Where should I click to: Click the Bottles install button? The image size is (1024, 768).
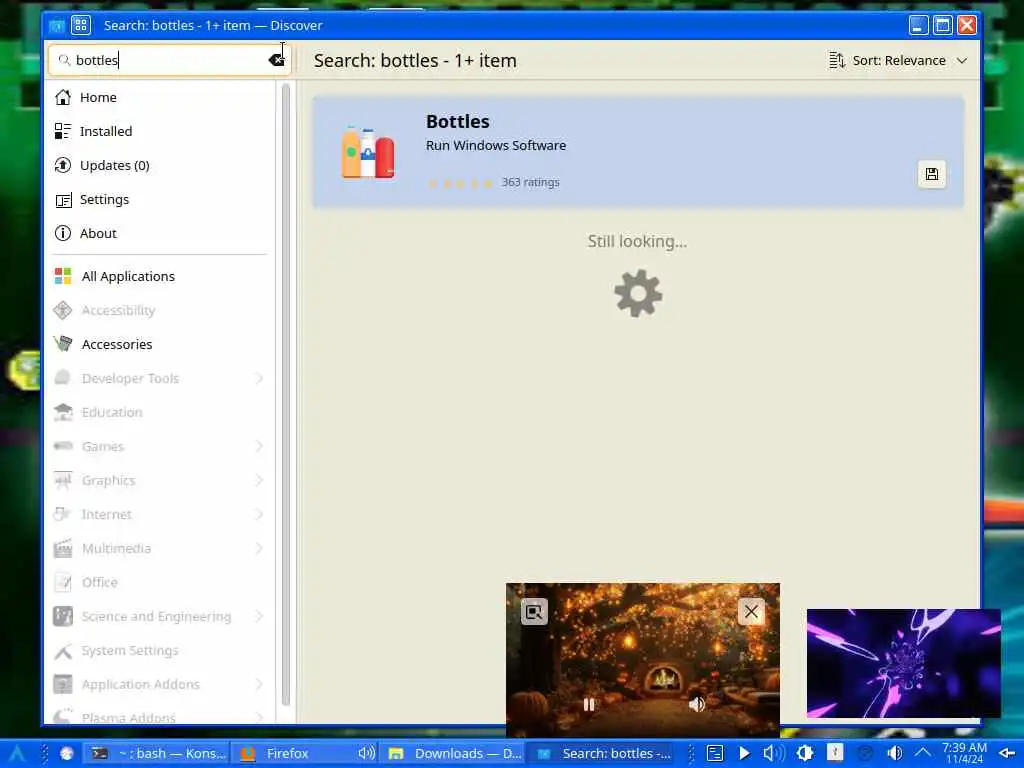(x=931, y=174)
